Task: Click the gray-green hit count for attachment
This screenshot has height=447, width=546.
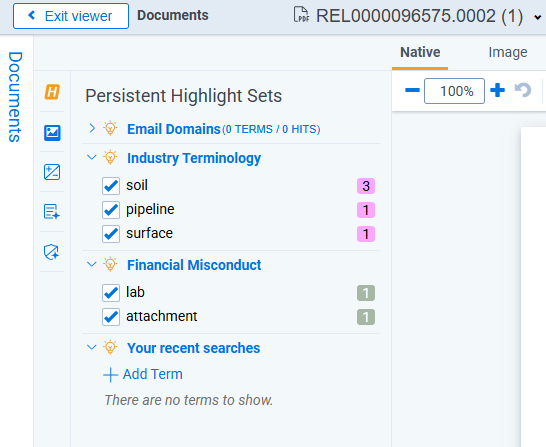Action: (x=366, y=317)
